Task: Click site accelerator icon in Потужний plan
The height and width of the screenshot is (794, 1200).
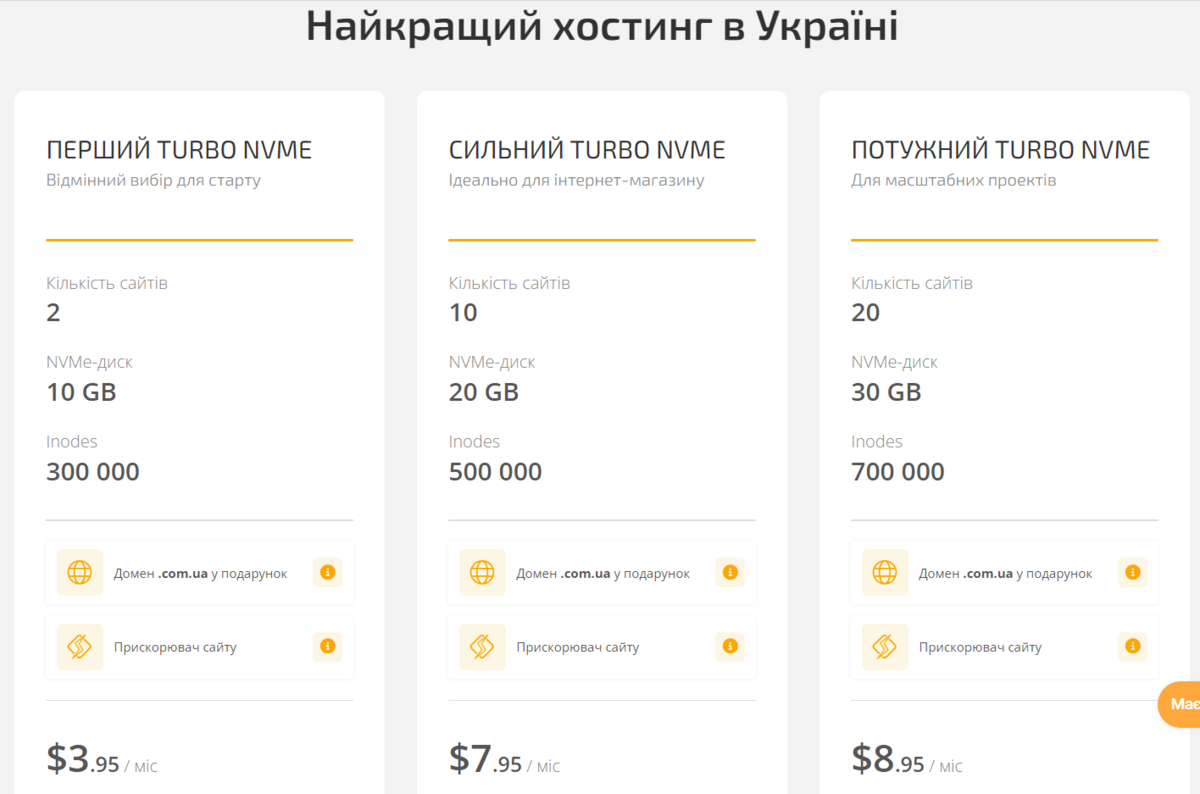Action: (885, 647)
